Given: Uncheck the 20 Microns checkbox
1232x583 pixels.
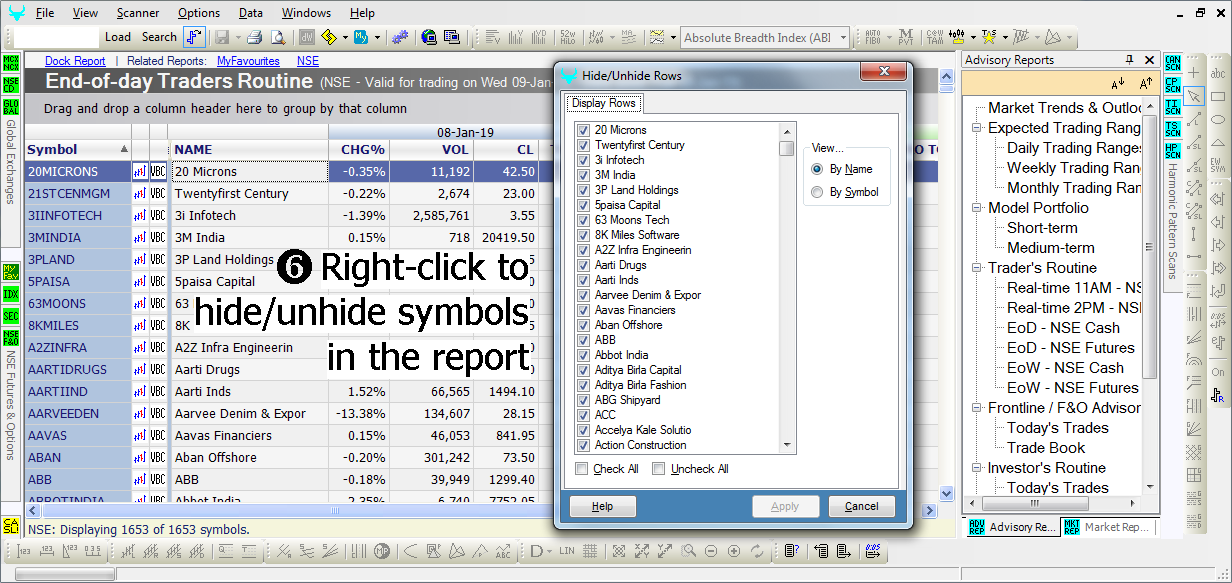Looking at the screenshot, I should (x=583, y=130).
